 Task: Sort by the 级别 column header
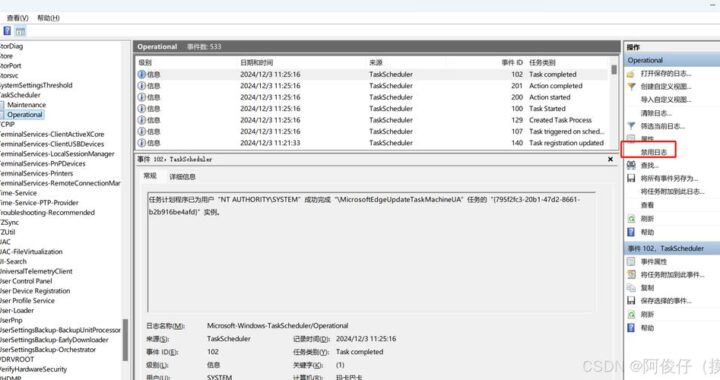pos(145,62)
